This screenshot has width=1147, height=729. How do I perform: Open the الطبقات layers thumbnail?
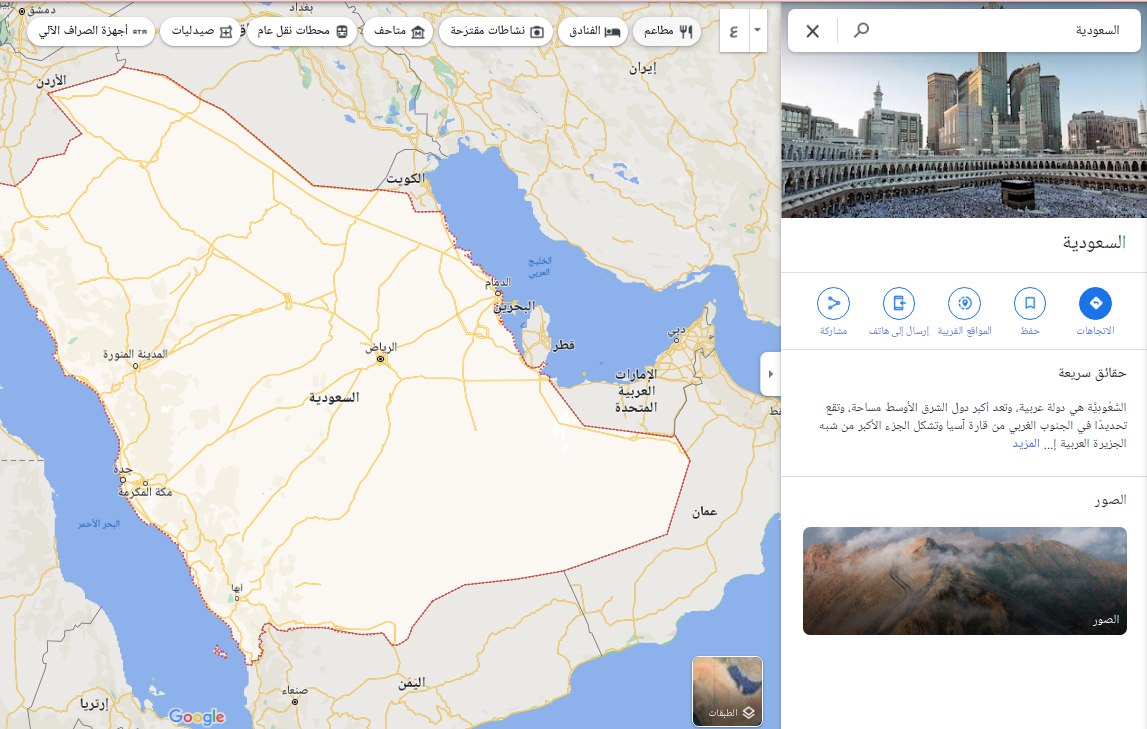point(727,691)
